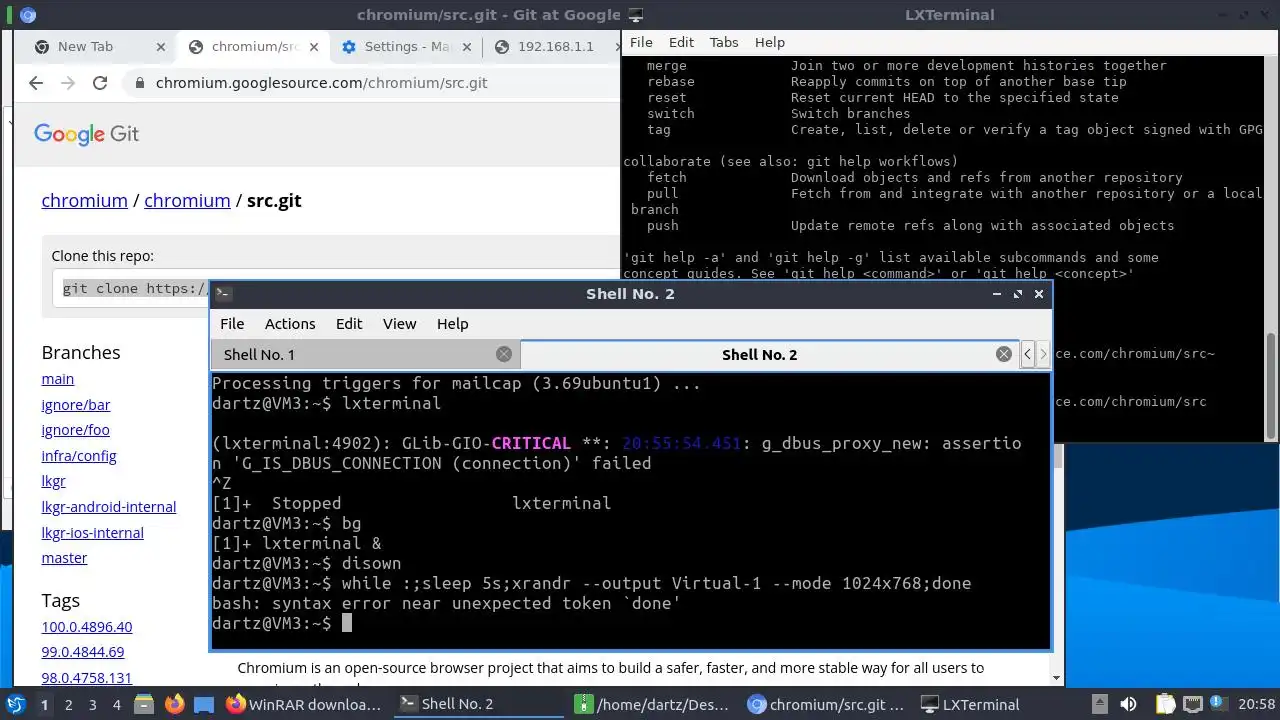
Task: Open /home/dartz/Des... taskbar entry
Action: tap(652, 704)
